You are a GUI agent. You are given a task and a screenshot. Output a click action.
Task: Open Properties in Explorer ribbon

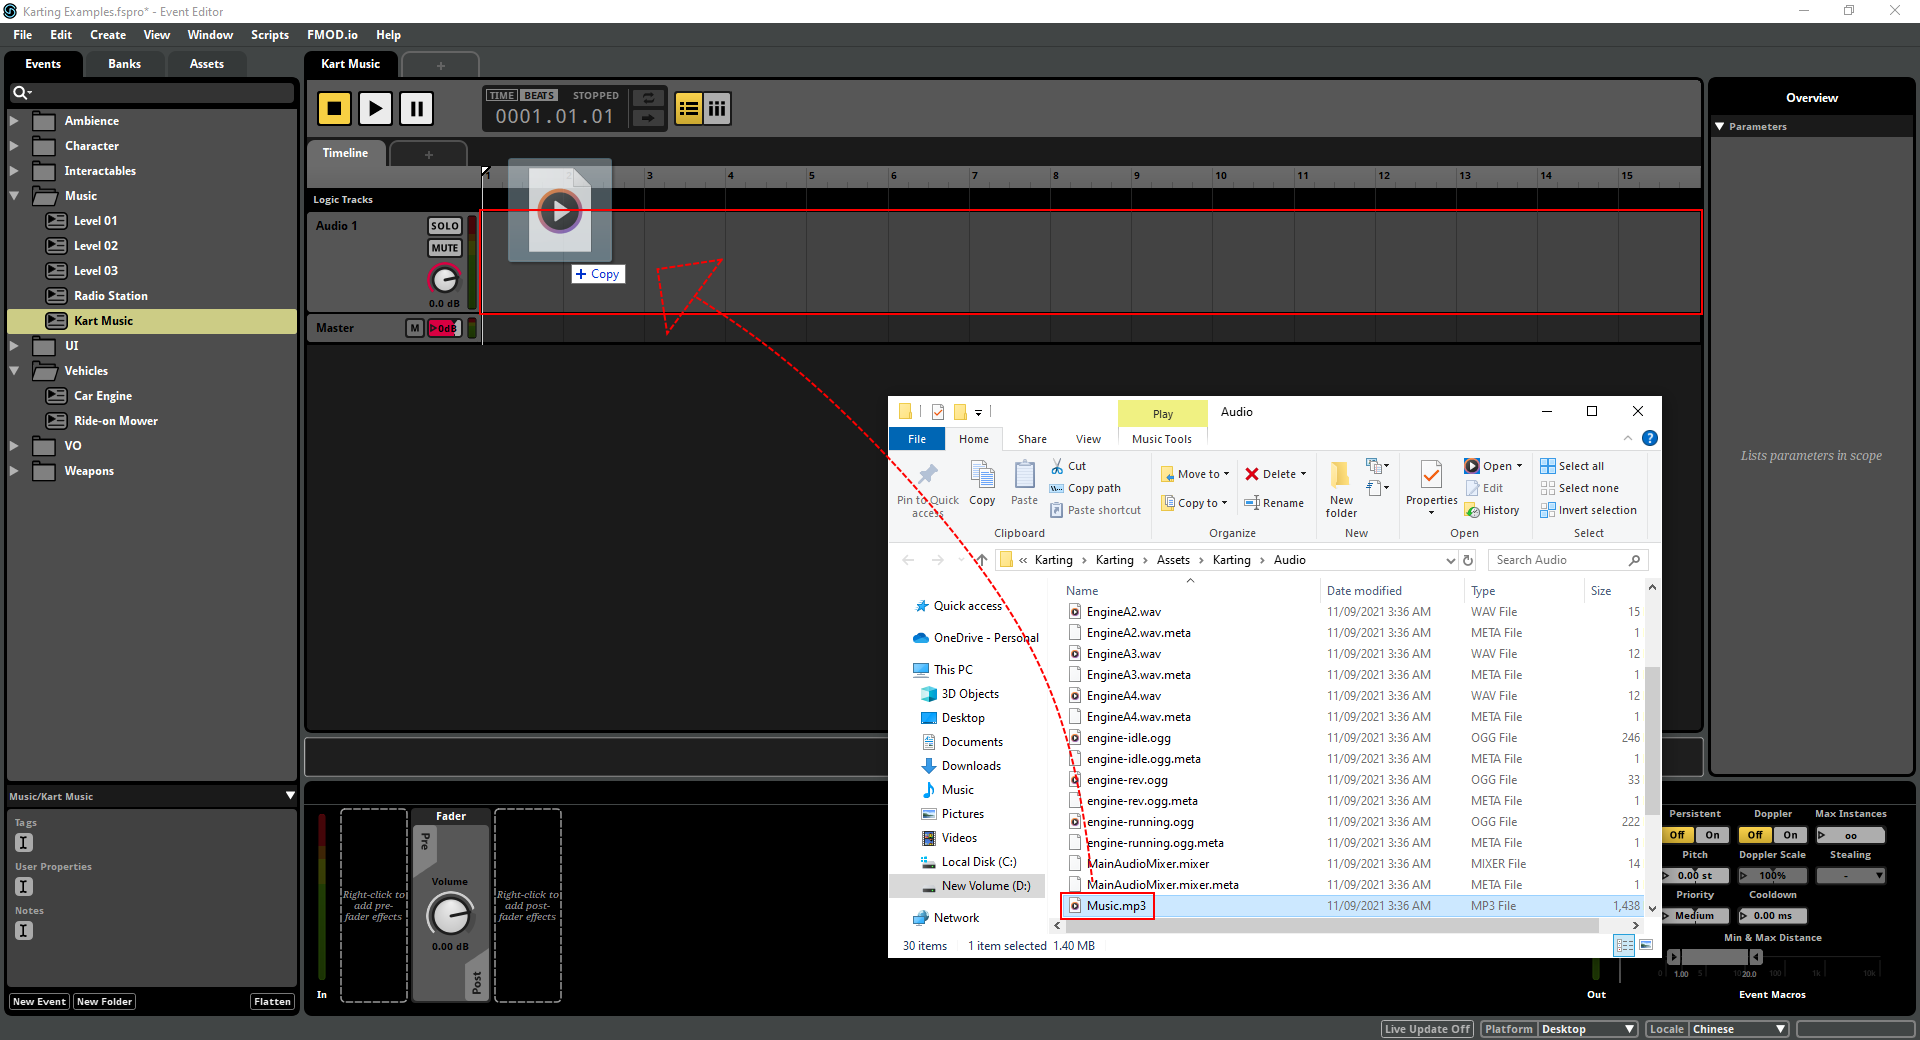tap(1431, 486)
